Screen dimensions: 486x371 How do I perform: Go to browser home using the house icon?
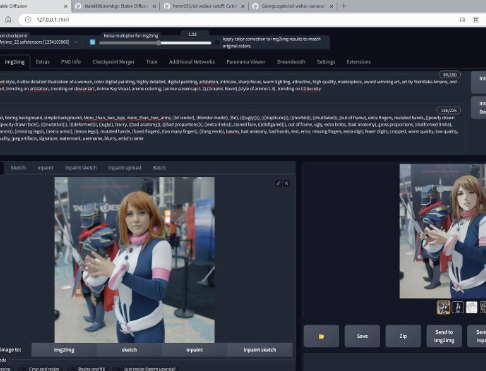8,20
